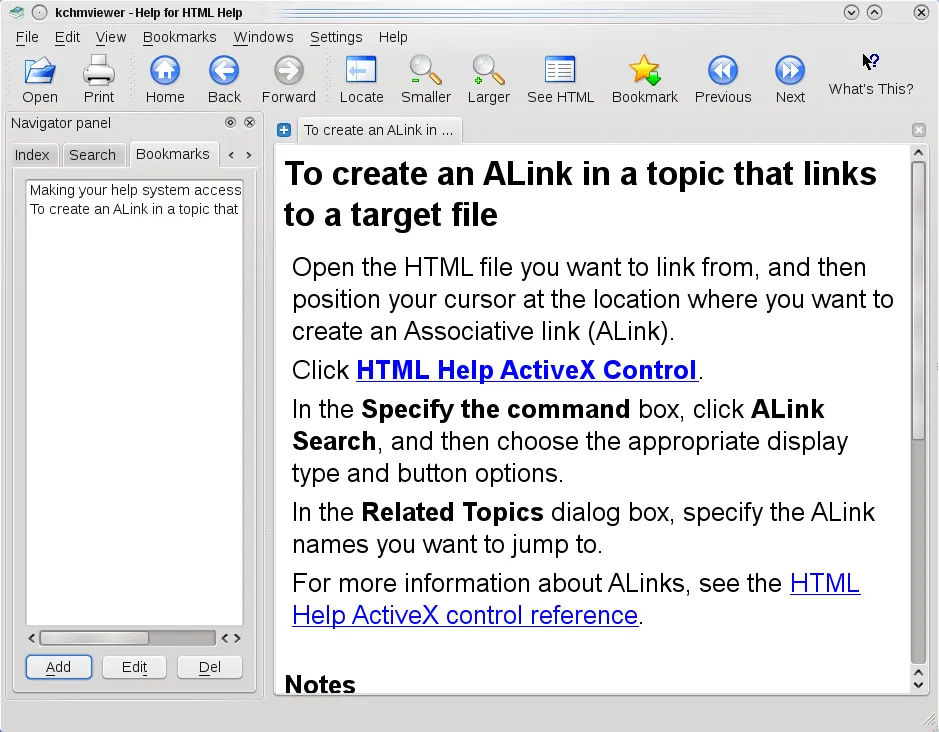Select the 'Making your help system access' bookmark
Image resolution: width=939 pixels, height=732 pixels.
tap(133, 189)
